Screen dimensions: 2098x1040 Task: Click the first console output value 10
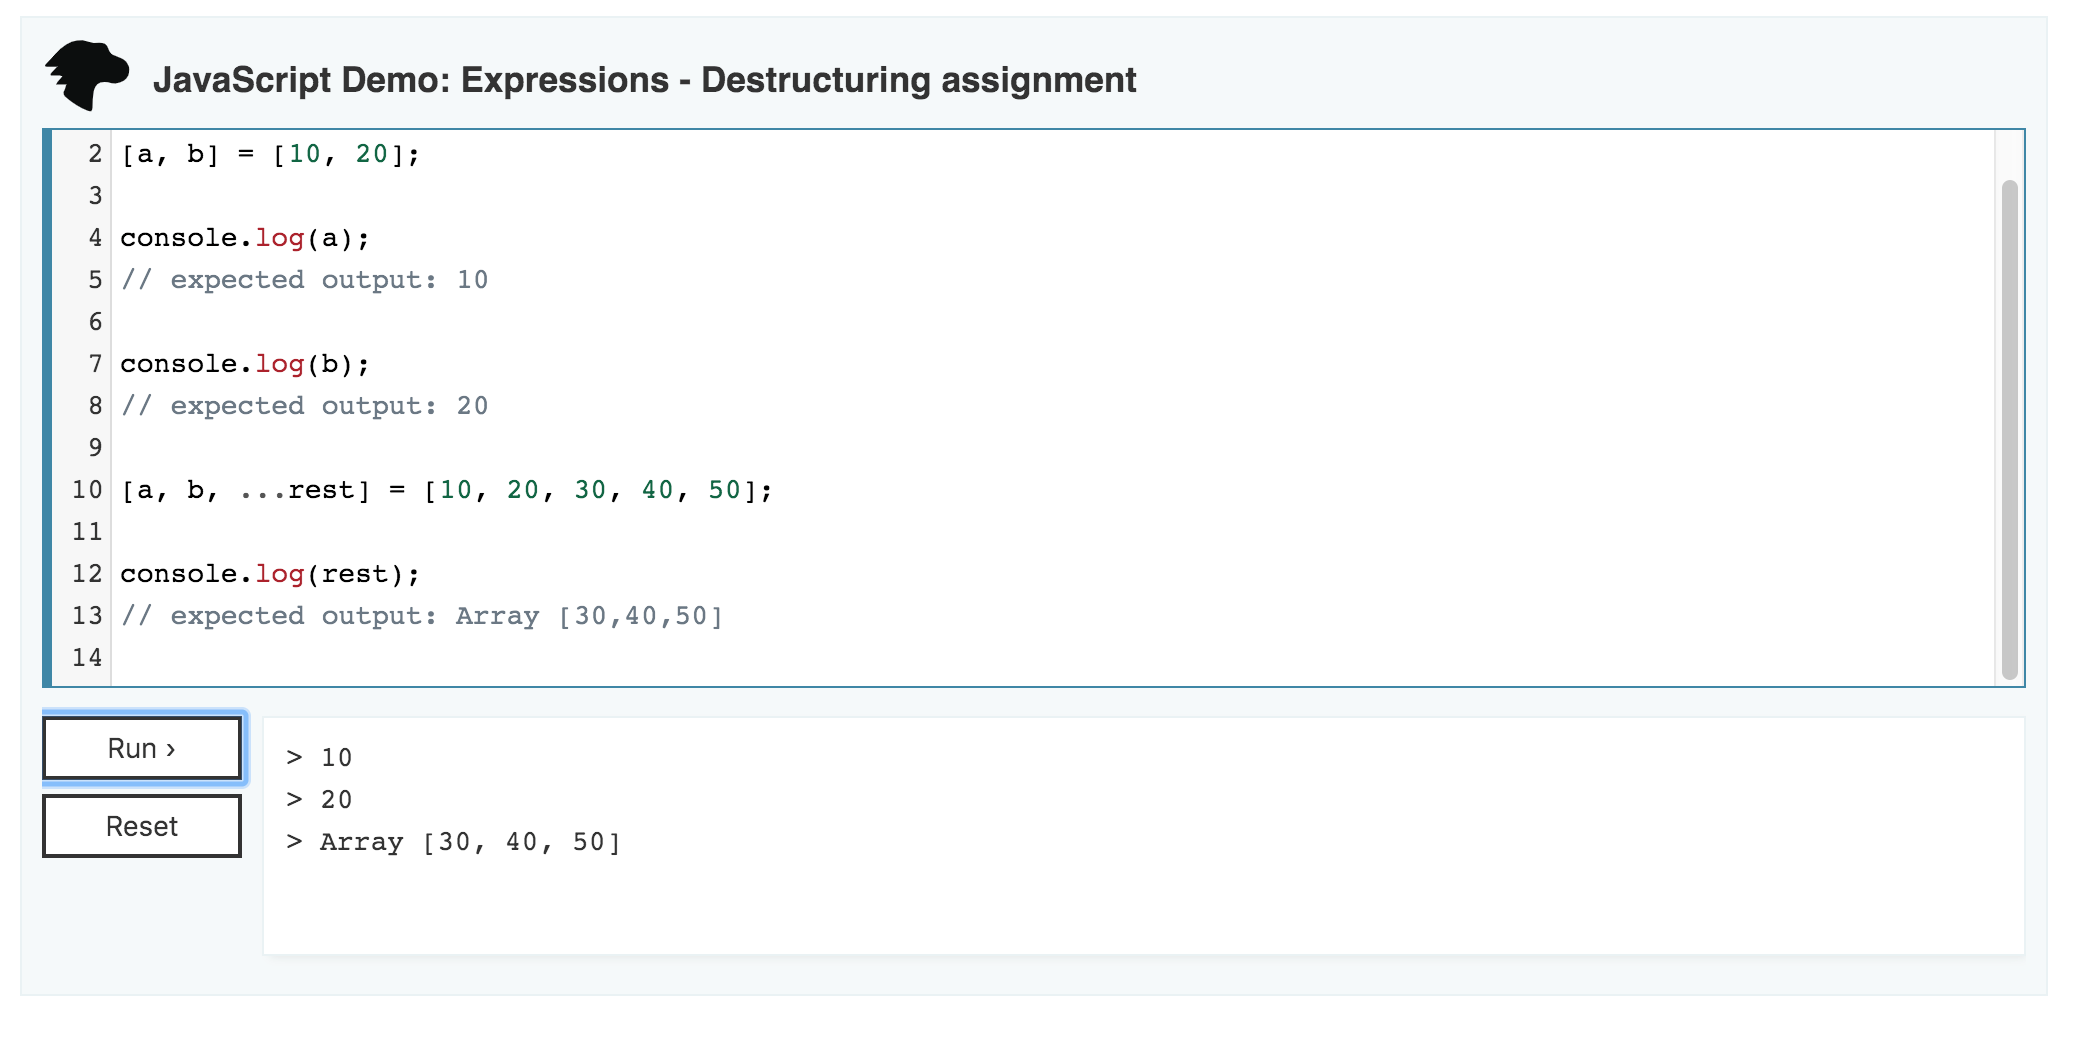point(336,758)
